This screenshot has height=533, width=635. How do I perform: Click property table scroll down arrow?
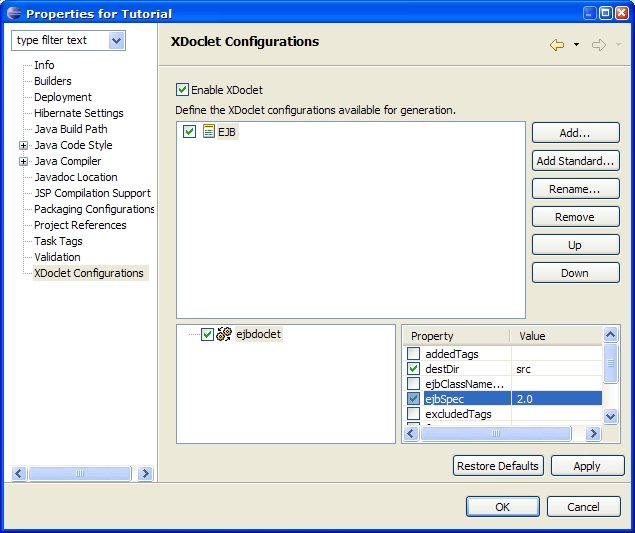(x=610, y=416)
